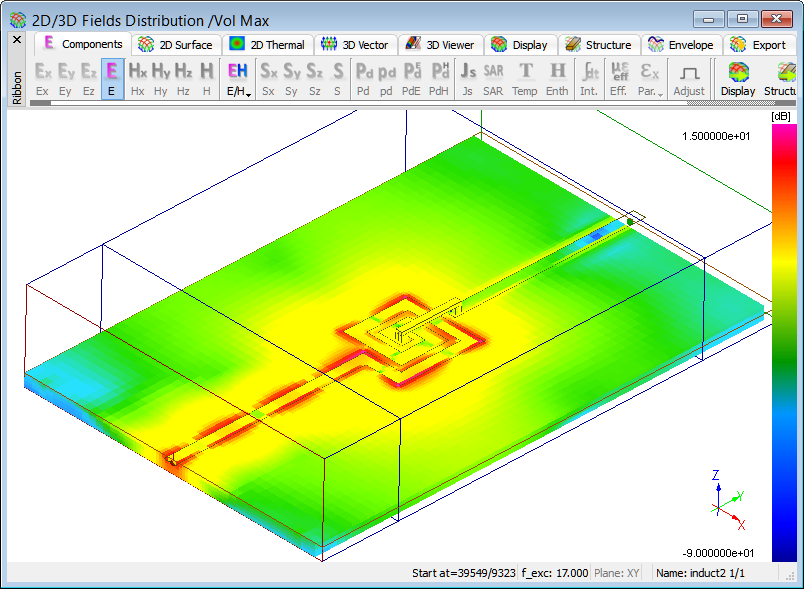Viewport: 804px width, 589px height.
Task: Toggle the Hz field component
Action: point(183,78)
